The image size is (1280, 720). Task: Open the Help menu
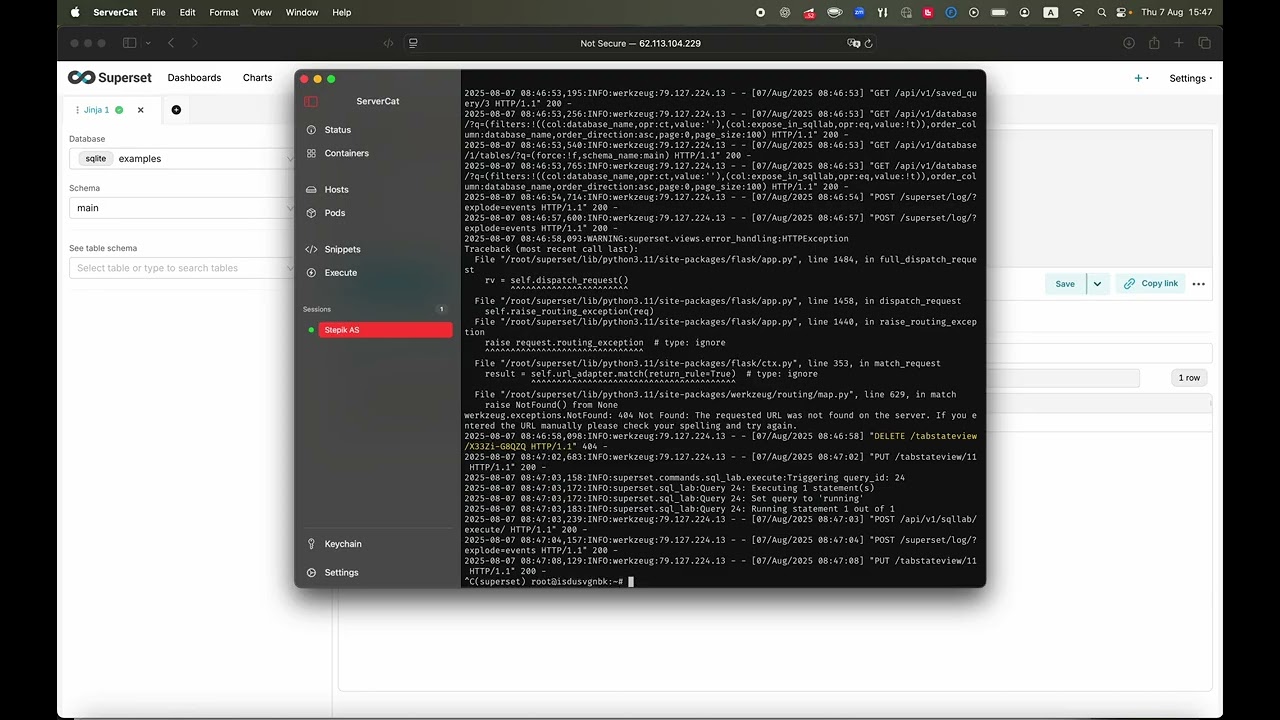(x=341, y=12)
